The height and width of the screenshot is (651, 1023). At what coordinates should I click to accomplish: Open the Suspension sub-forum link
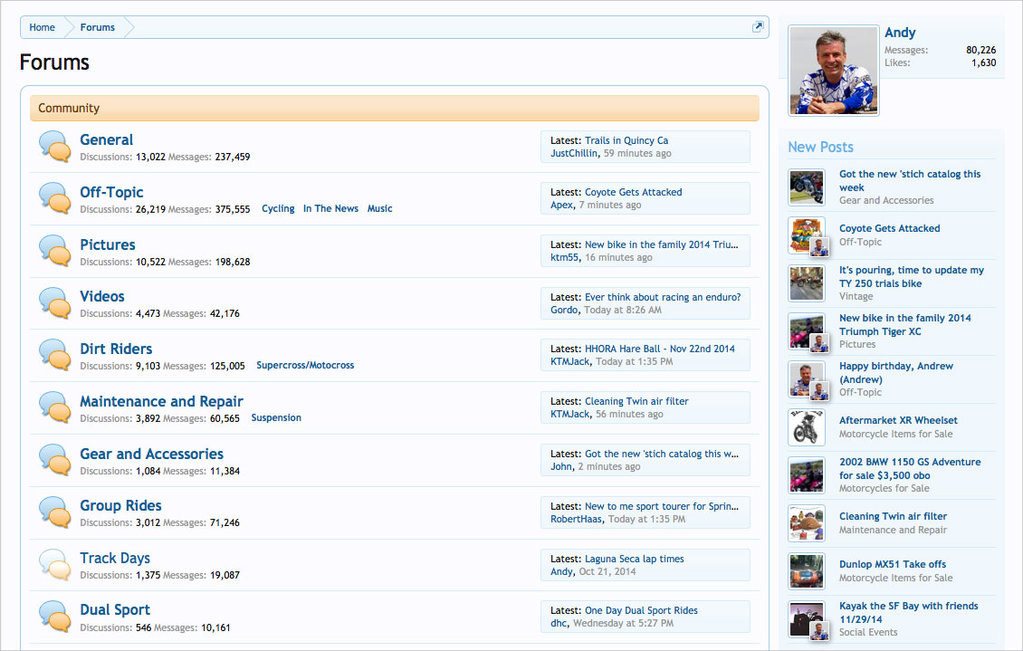click(276, 418)
